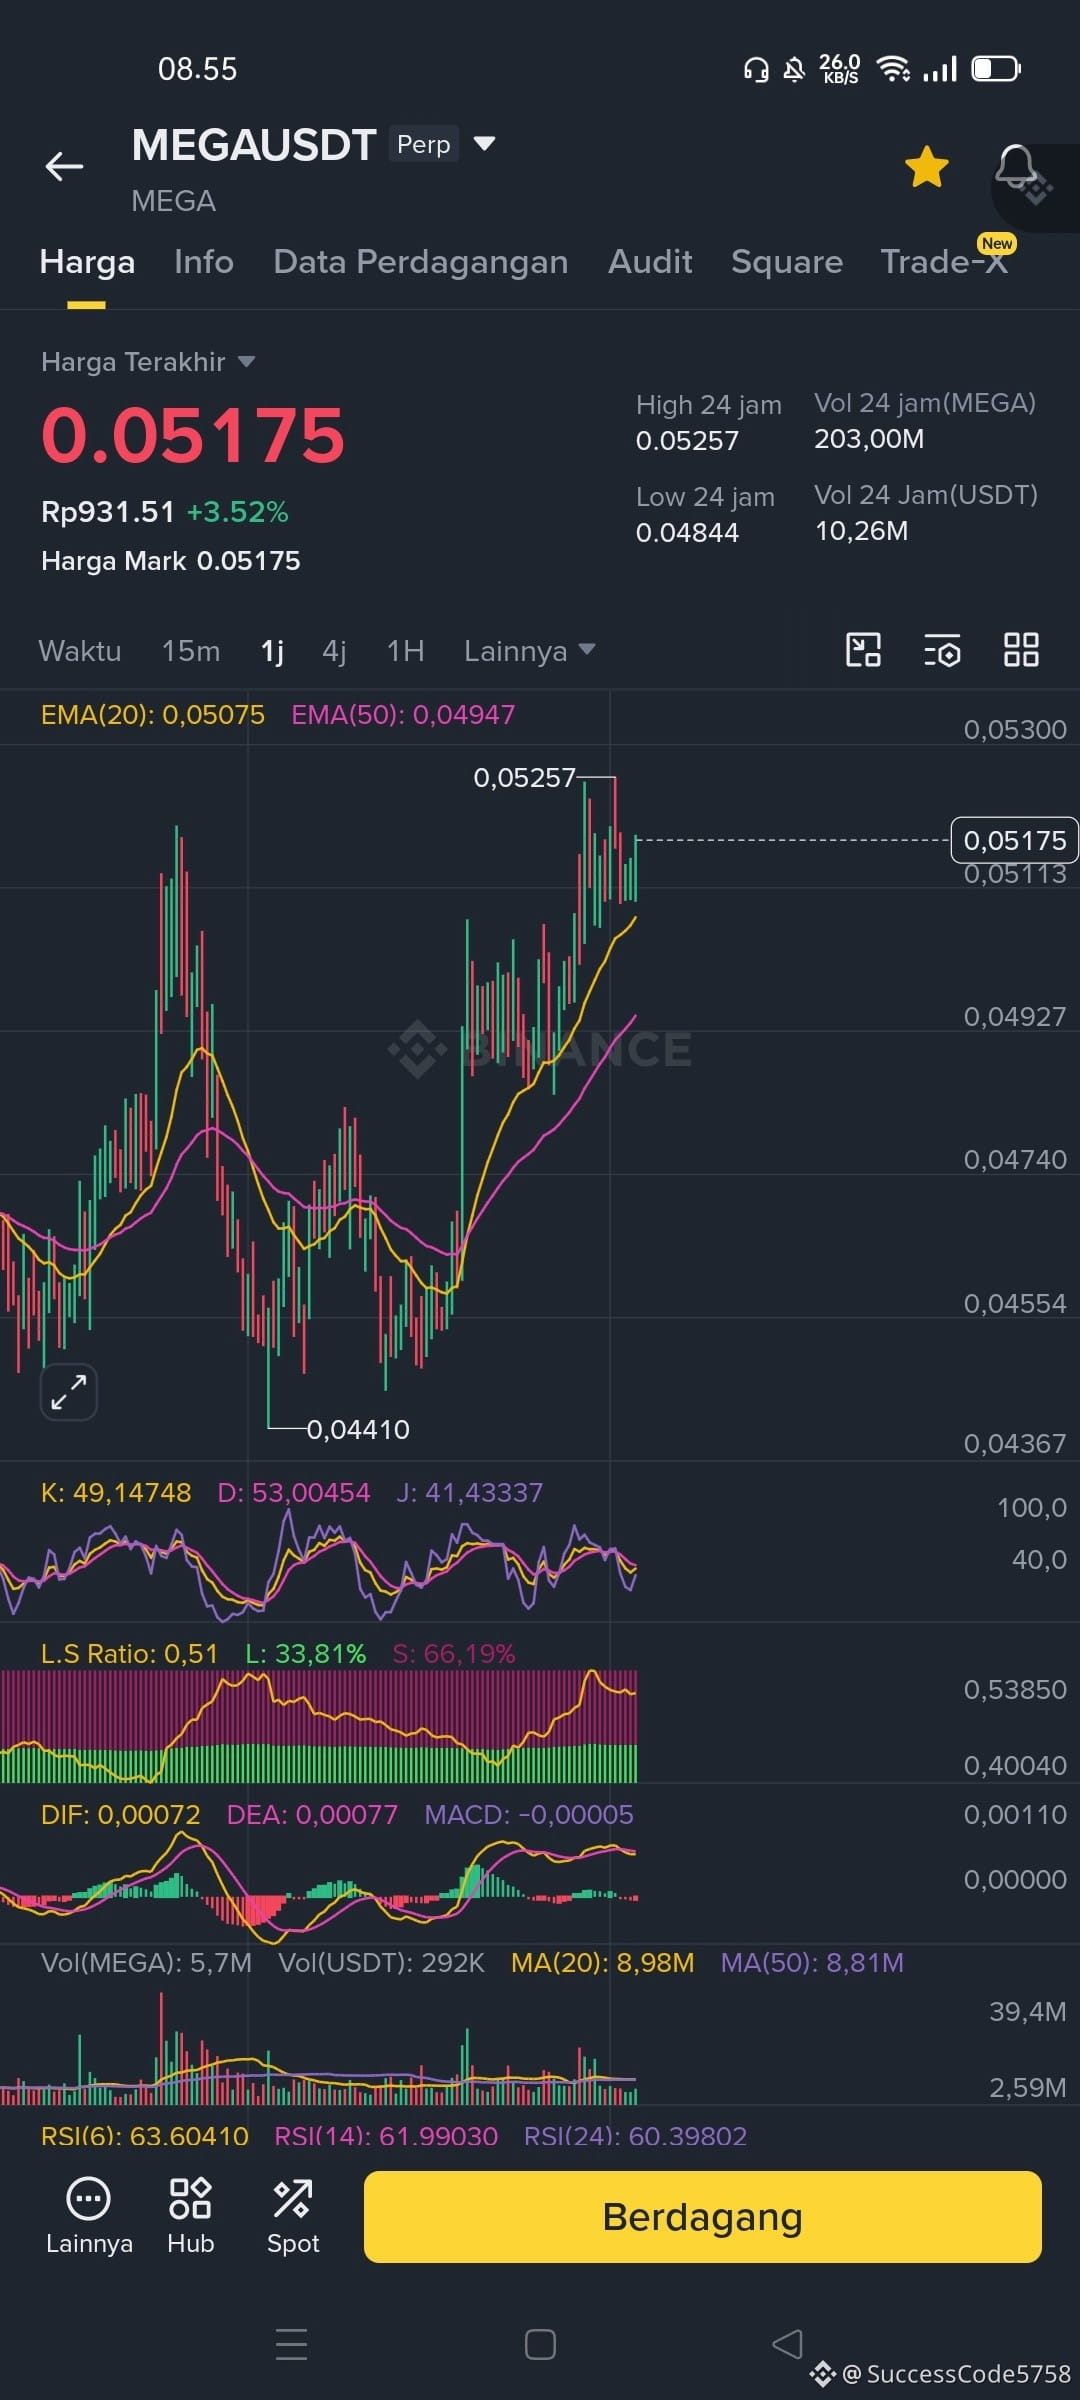Tap the EMA(50) indicator label
Screen dimensions: 1080x2400
coord(403,715)
